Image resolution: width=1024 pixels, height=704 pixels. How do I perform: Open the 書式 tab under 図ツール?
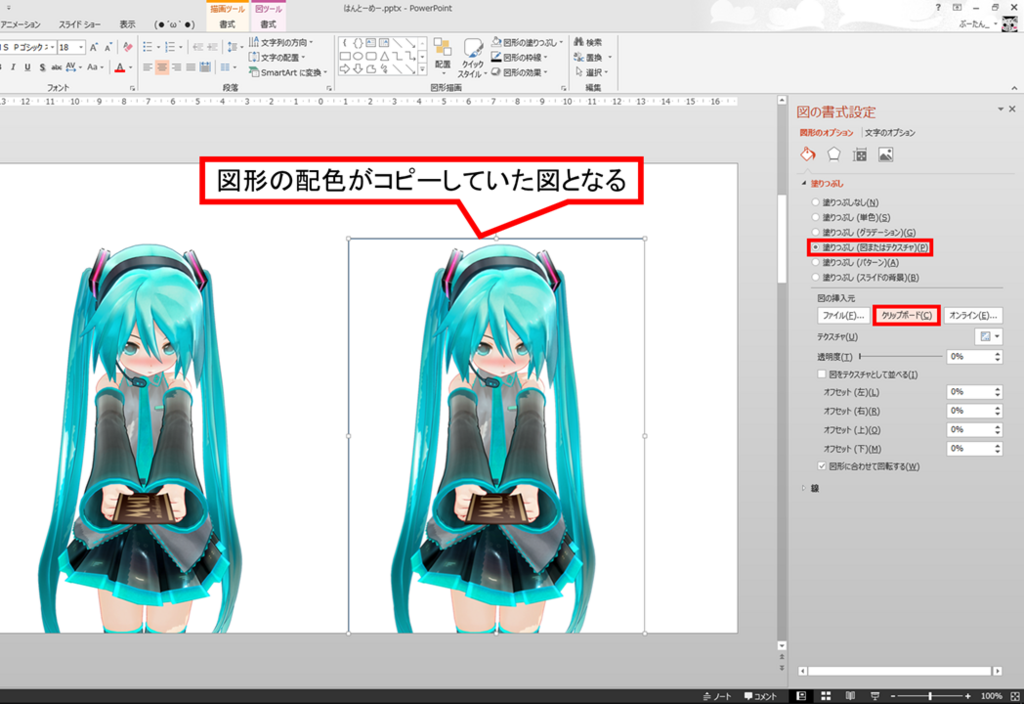(268, 24)
